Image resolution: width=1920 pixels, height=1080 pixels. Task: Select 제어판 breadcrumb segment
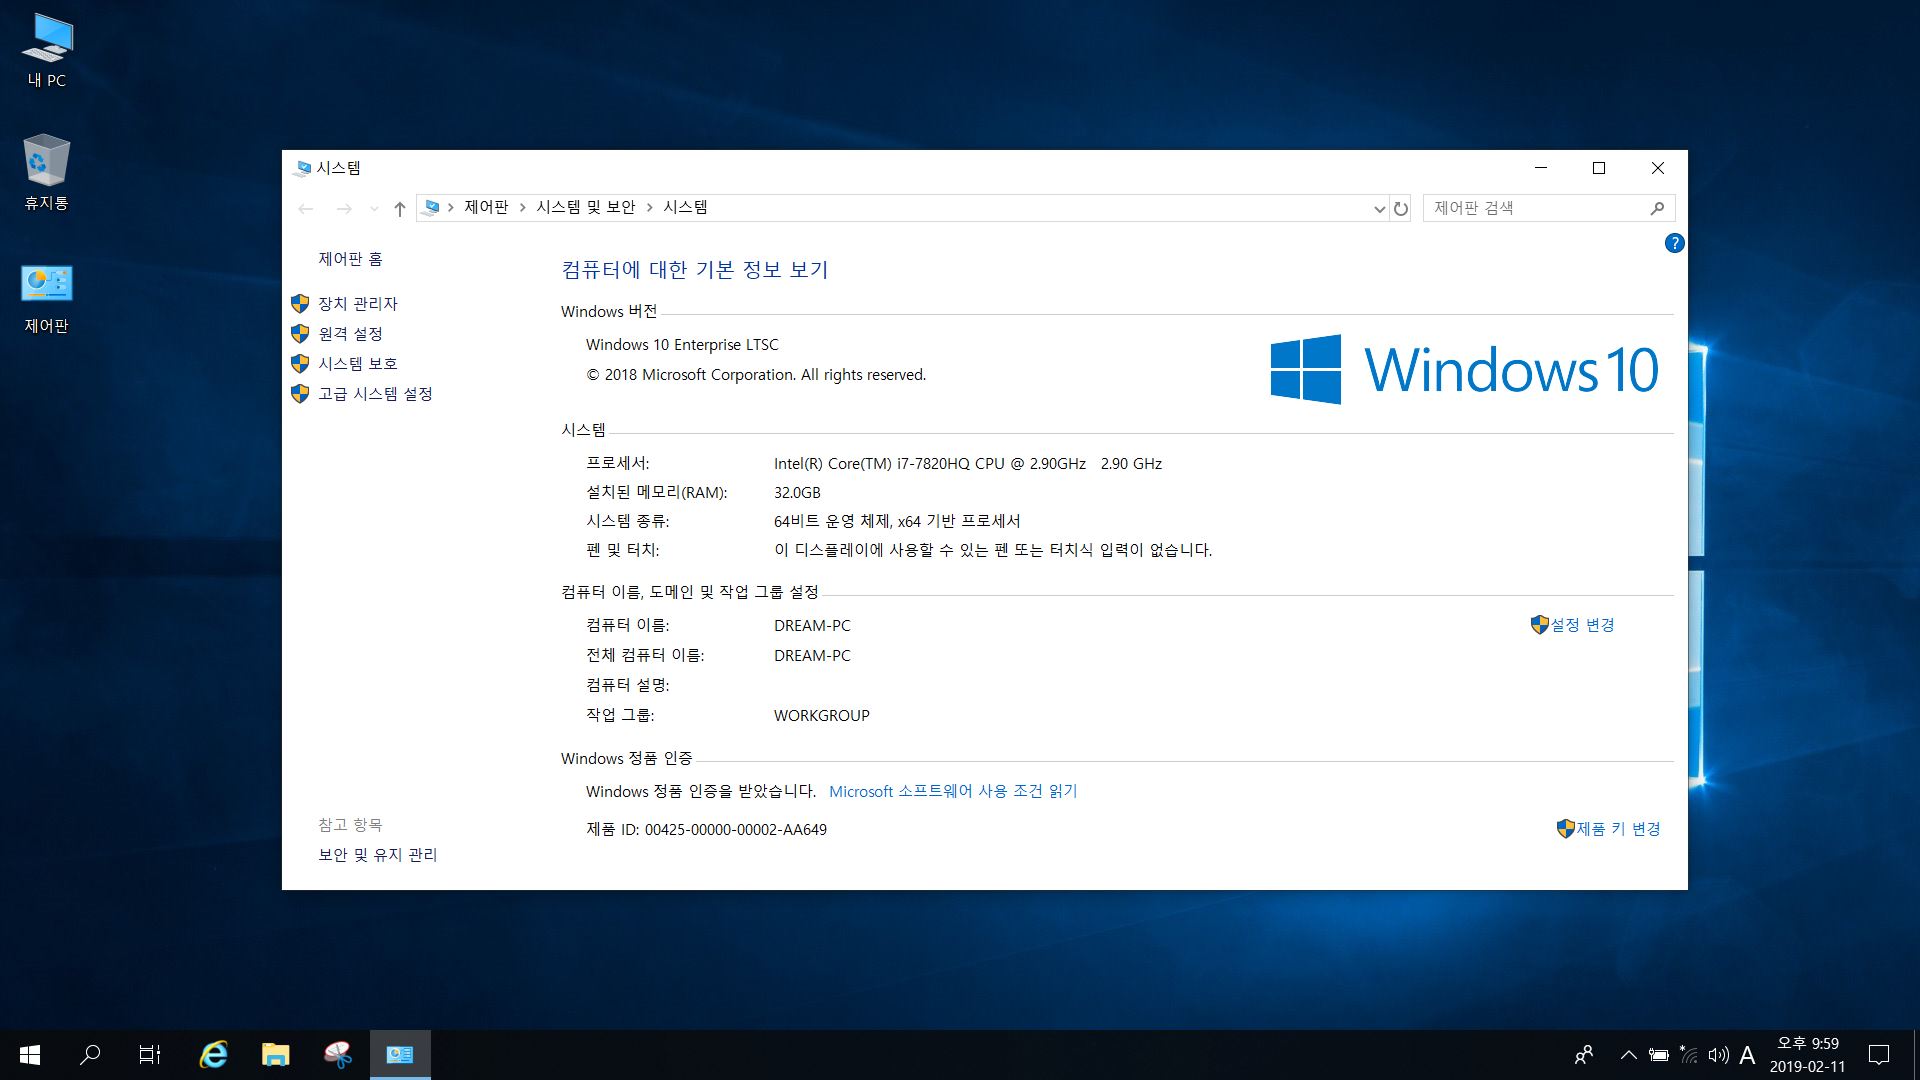486,207
